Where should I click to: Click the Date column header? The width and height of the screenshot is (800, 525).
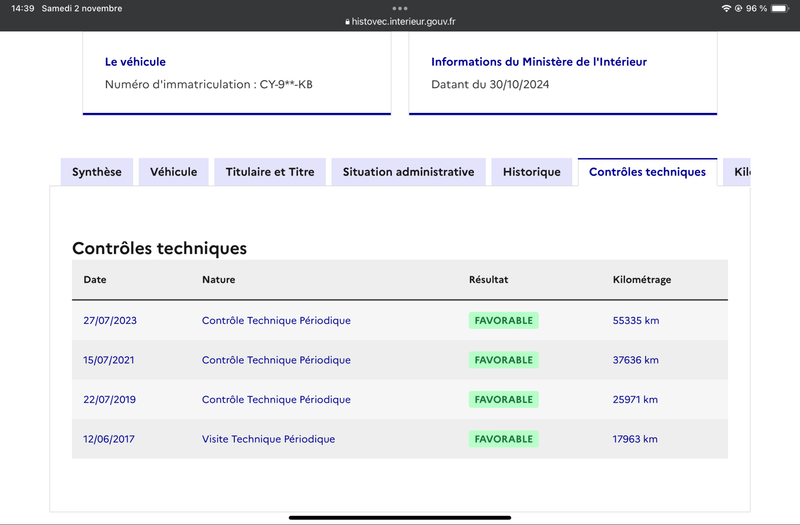tap(95, 280)
